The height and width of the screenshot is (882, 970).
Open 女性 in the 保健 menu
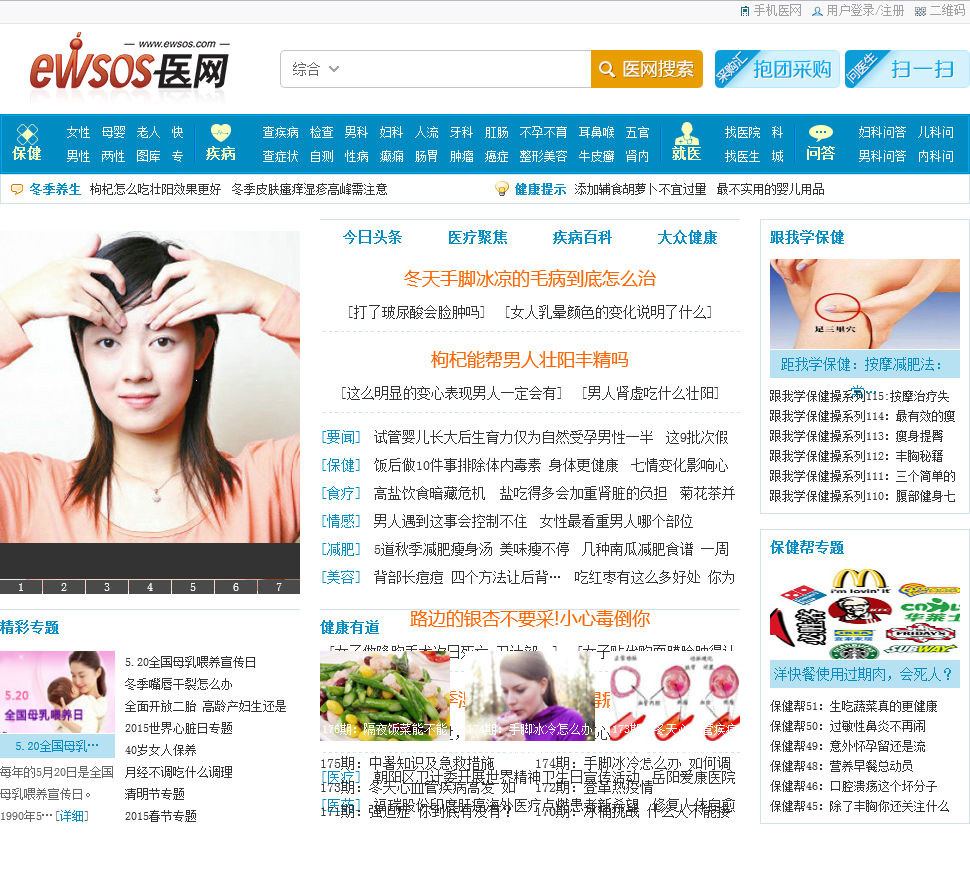(79, 132)
